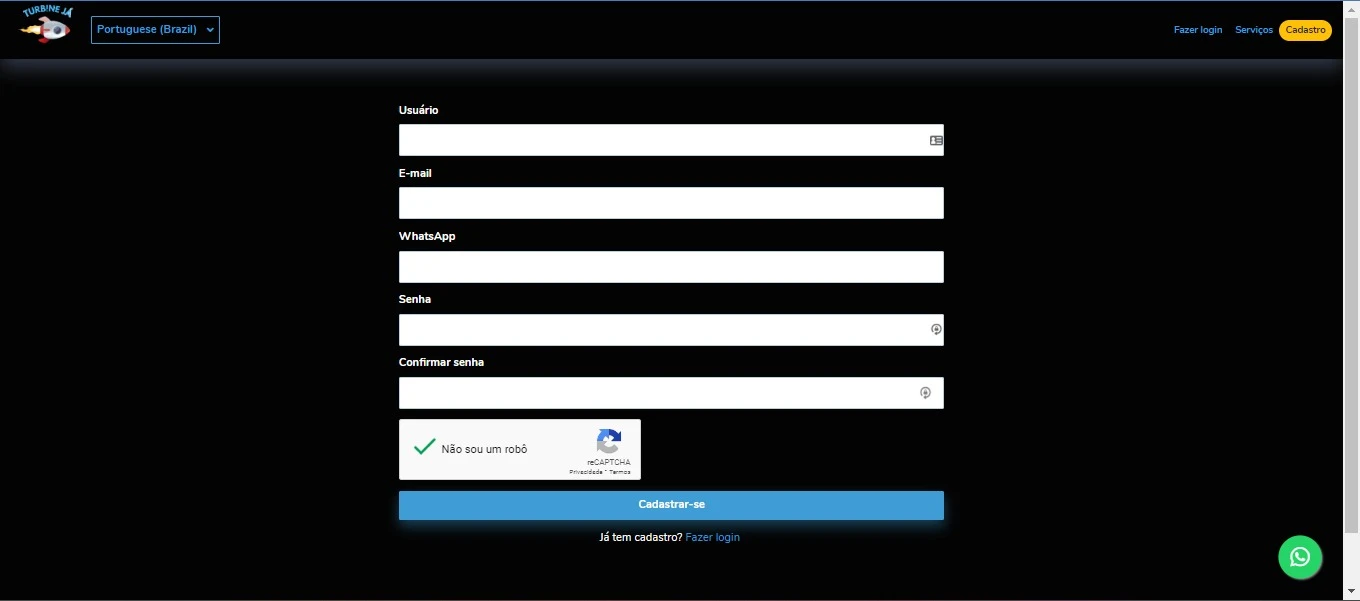Screen dimensions: 1360x601
Task: Click the reCAPTCHA logo
Action: 609,441
